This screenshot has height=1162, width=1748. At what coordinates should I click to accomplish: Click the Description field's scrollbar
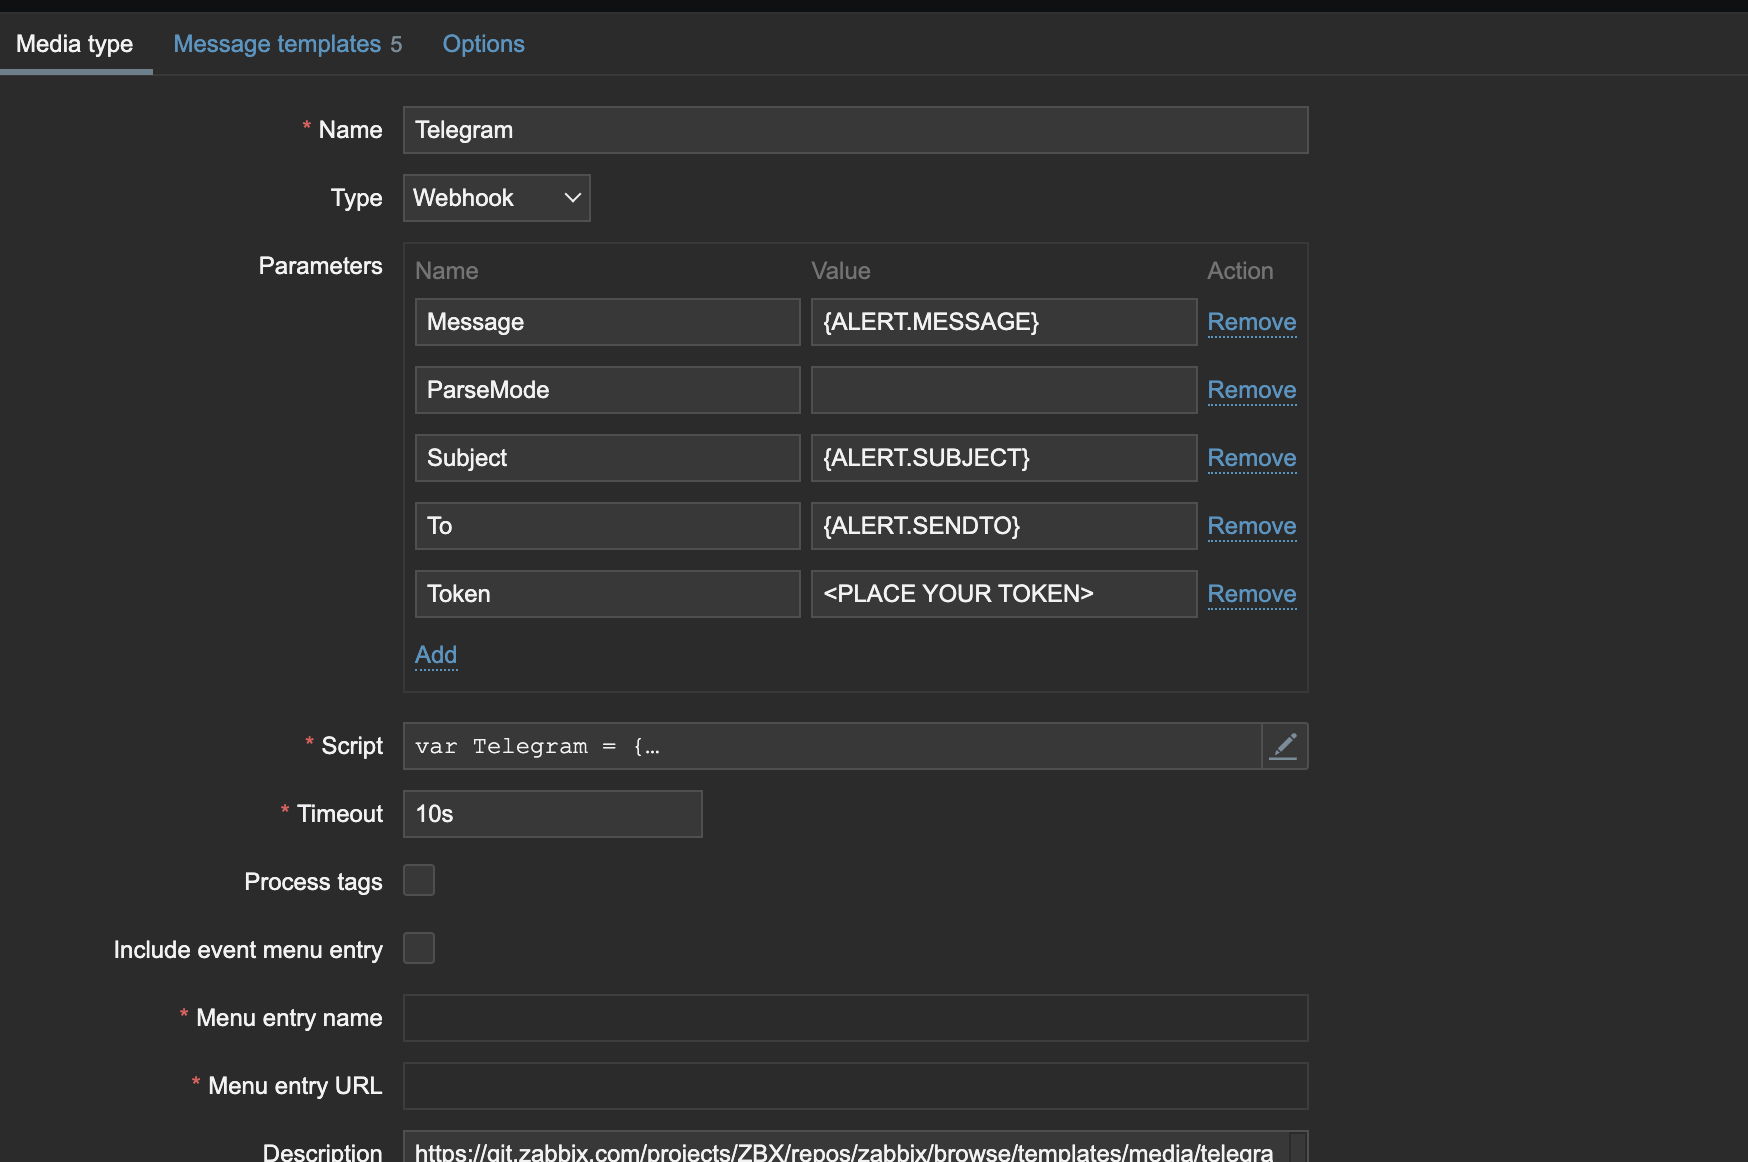click(1298, 1147)
